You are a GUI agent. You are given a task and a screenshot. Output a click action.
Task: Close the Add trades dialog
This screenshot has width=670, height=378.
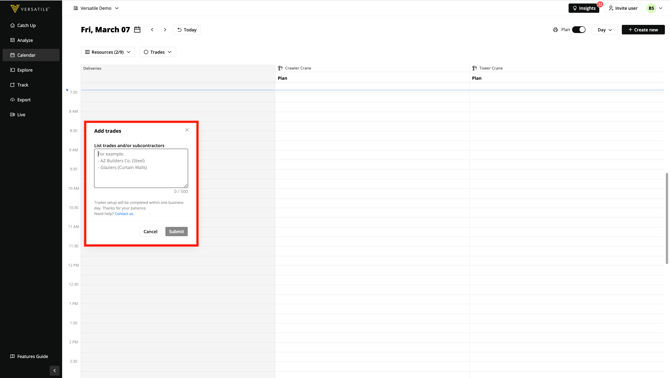click(187, 130)
